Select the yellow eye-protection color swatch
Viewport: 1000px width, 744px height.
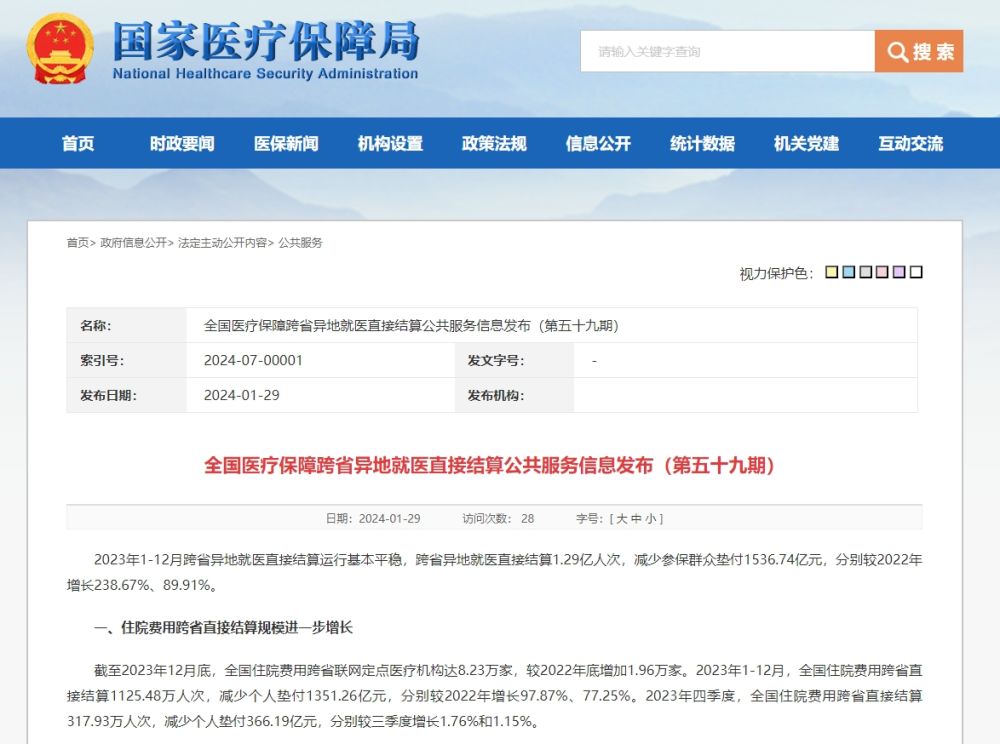pos(832,272)
